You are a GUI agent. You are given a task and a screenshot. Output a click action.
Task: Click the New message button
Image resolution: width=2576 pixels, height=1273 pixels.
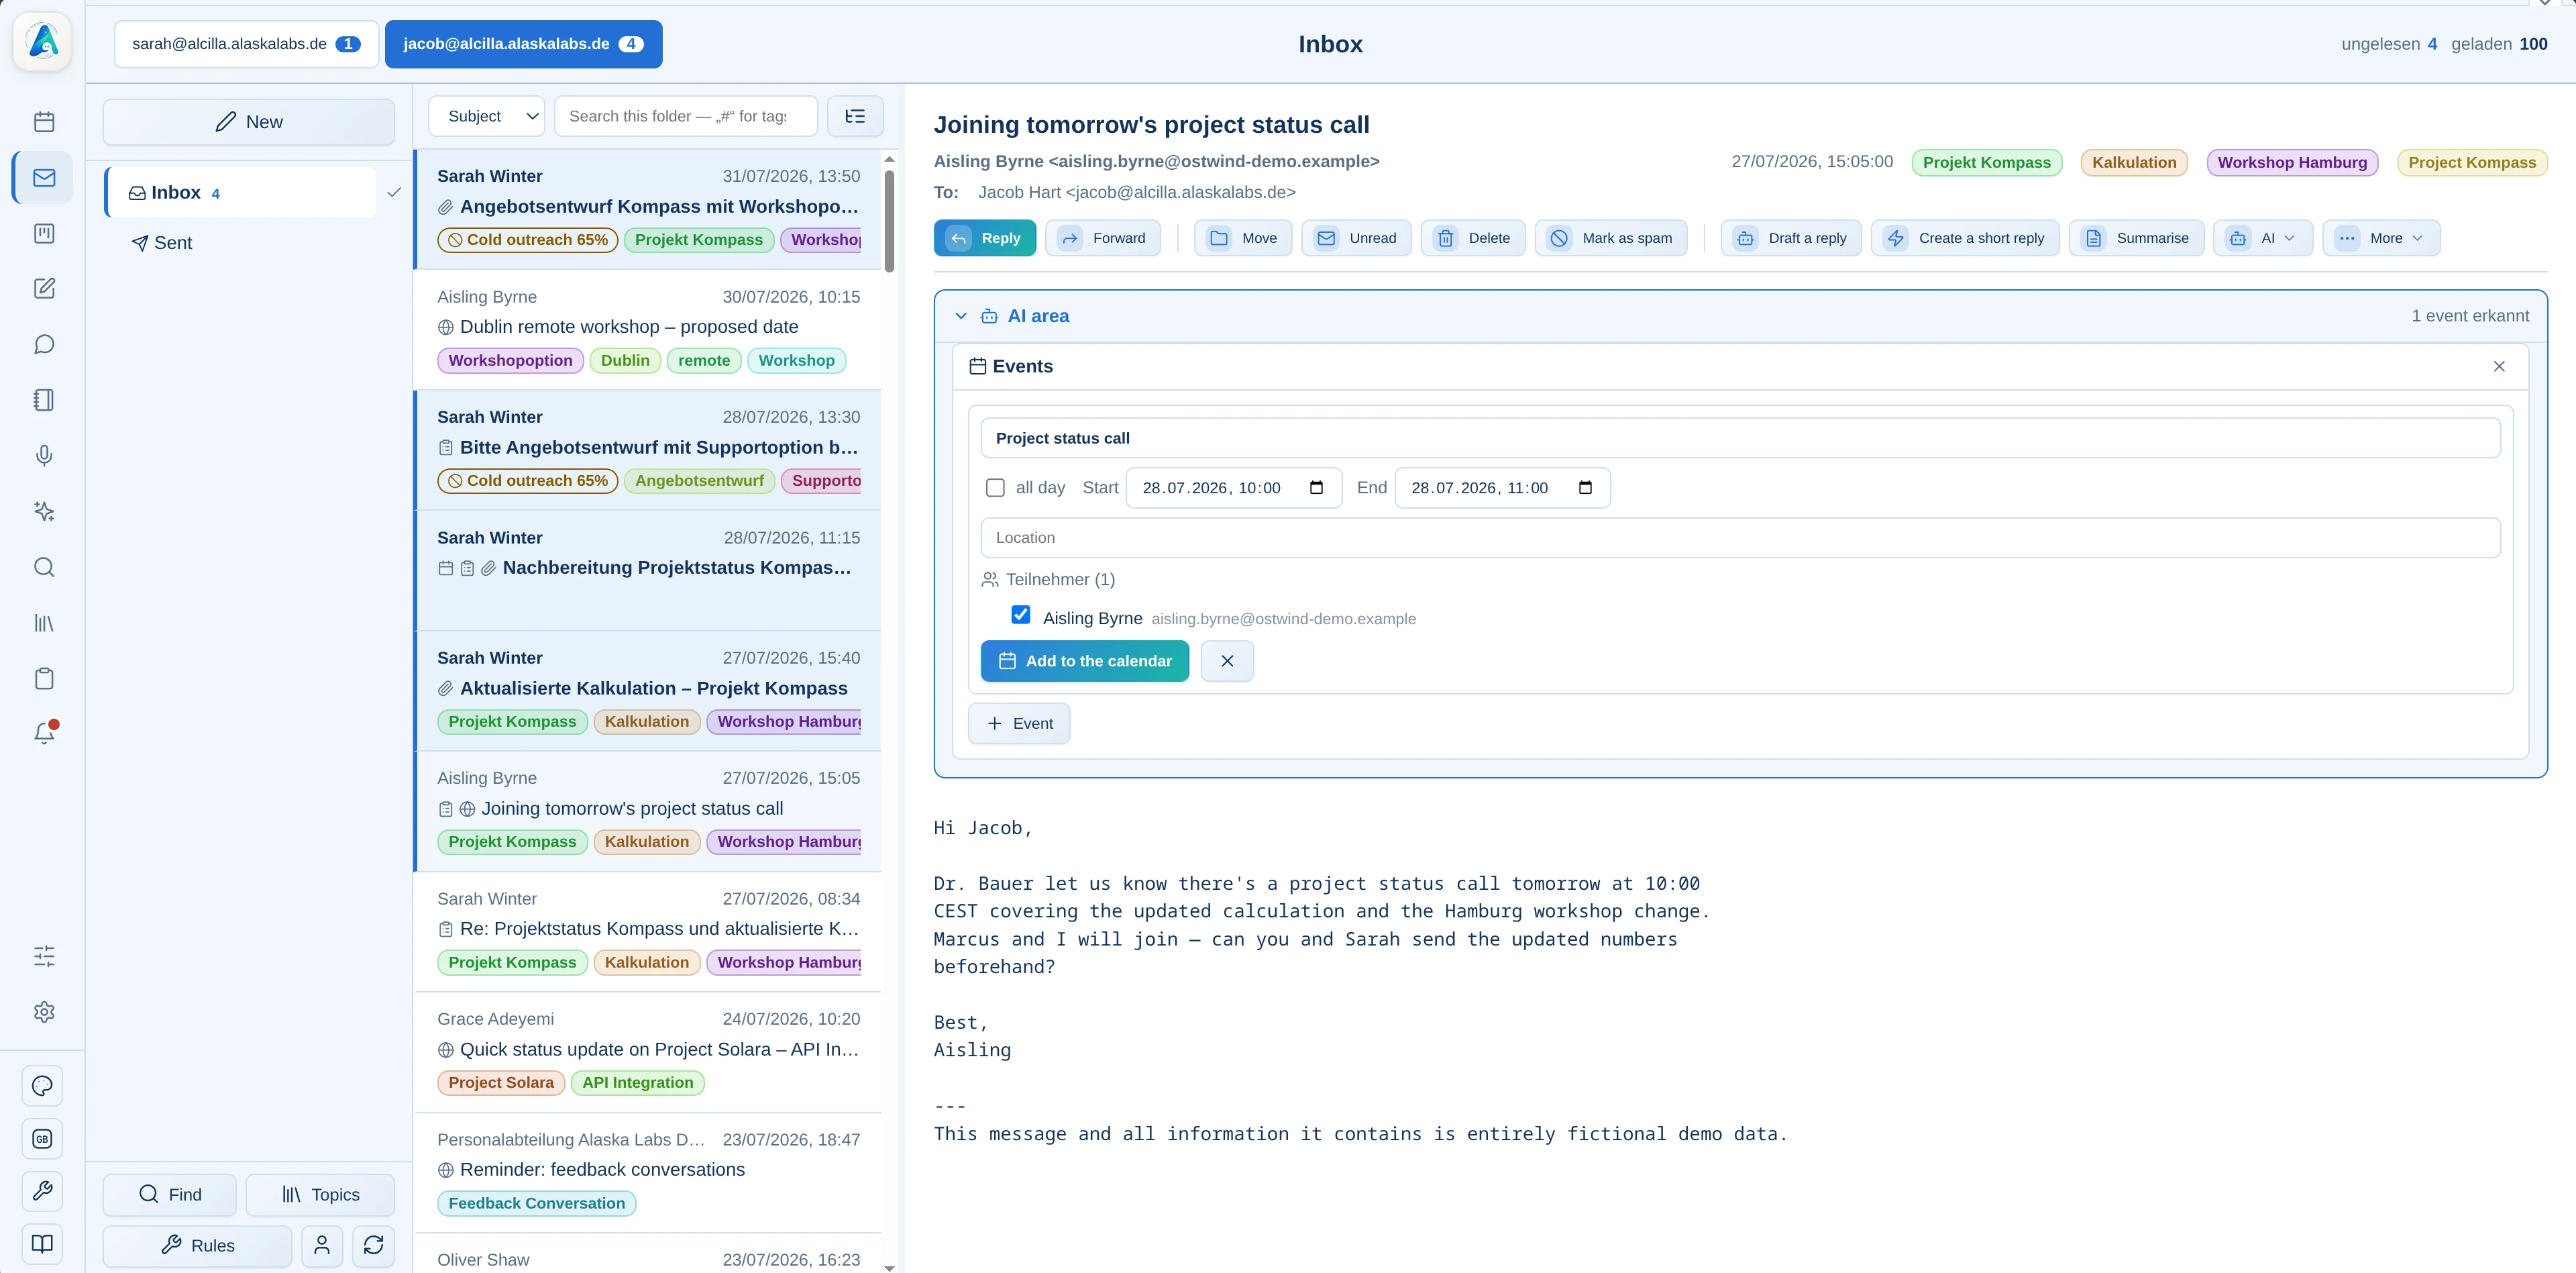[x=249, y=122]
